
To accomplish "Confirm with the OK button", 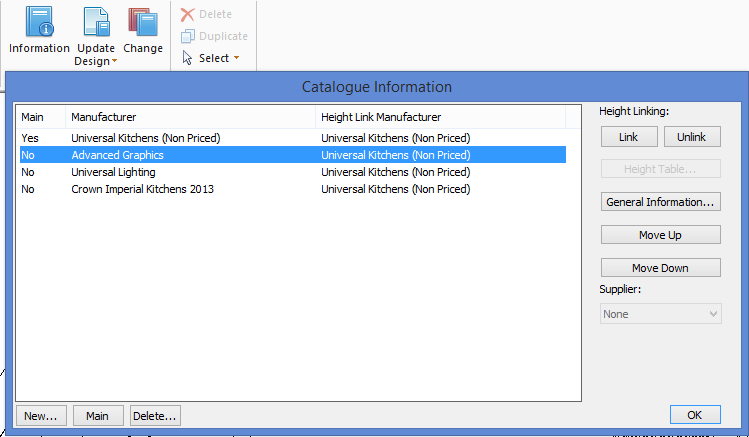I will (x=695, y=415).
